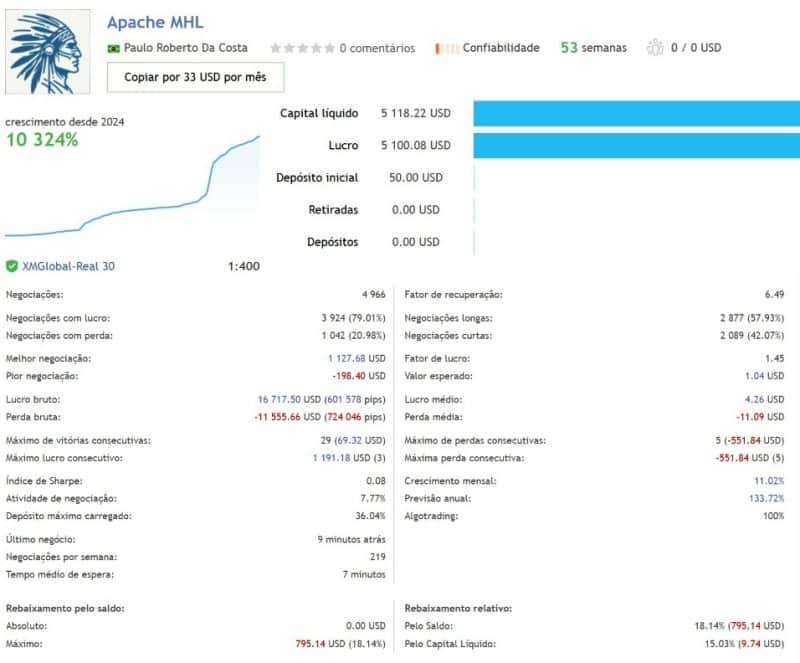The width and height of the screenshot is (800, 663).
Task: Open the 0 comentários link
Action: point(376,47)
